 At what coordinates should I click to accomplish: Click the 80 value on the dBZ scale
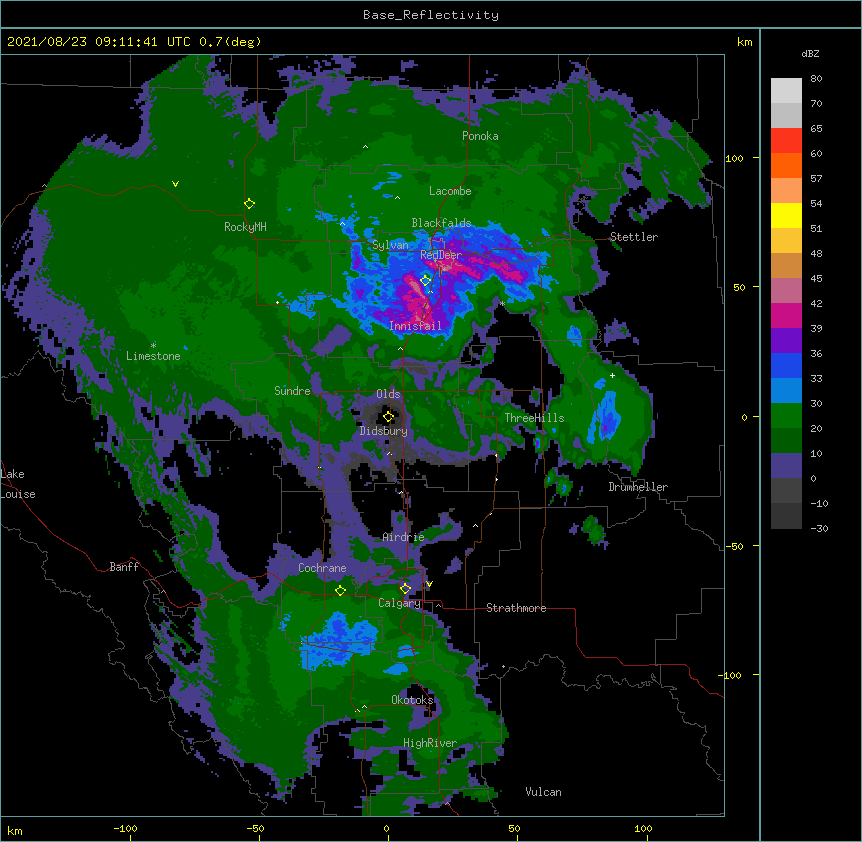[816, 79]
